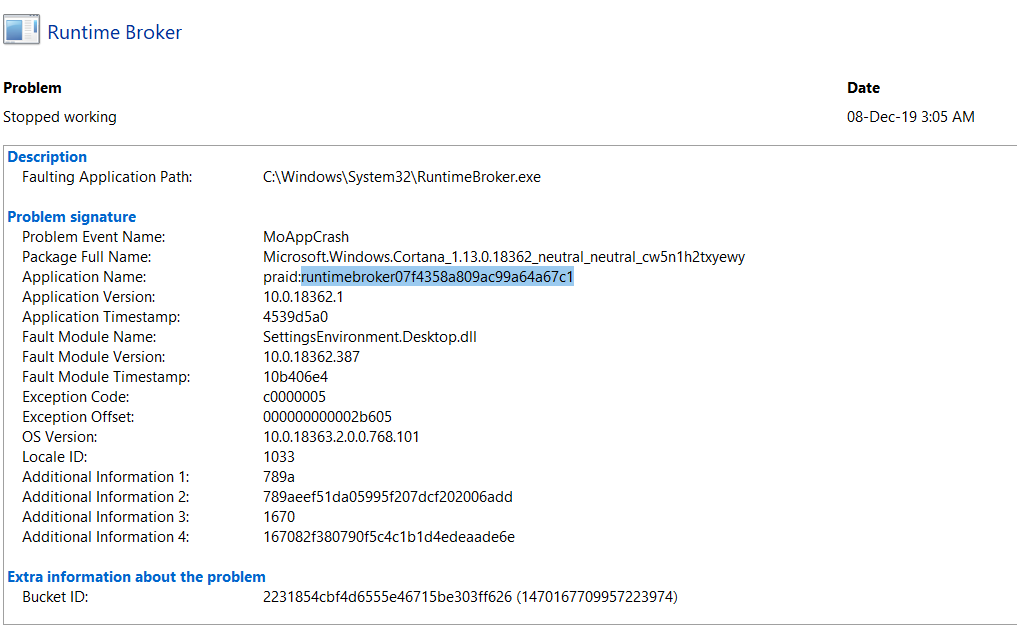The height and width of the screenshot is (627, 1017).
Task: Select the application version 10.0.18362.1
Action: pos(303,297)
